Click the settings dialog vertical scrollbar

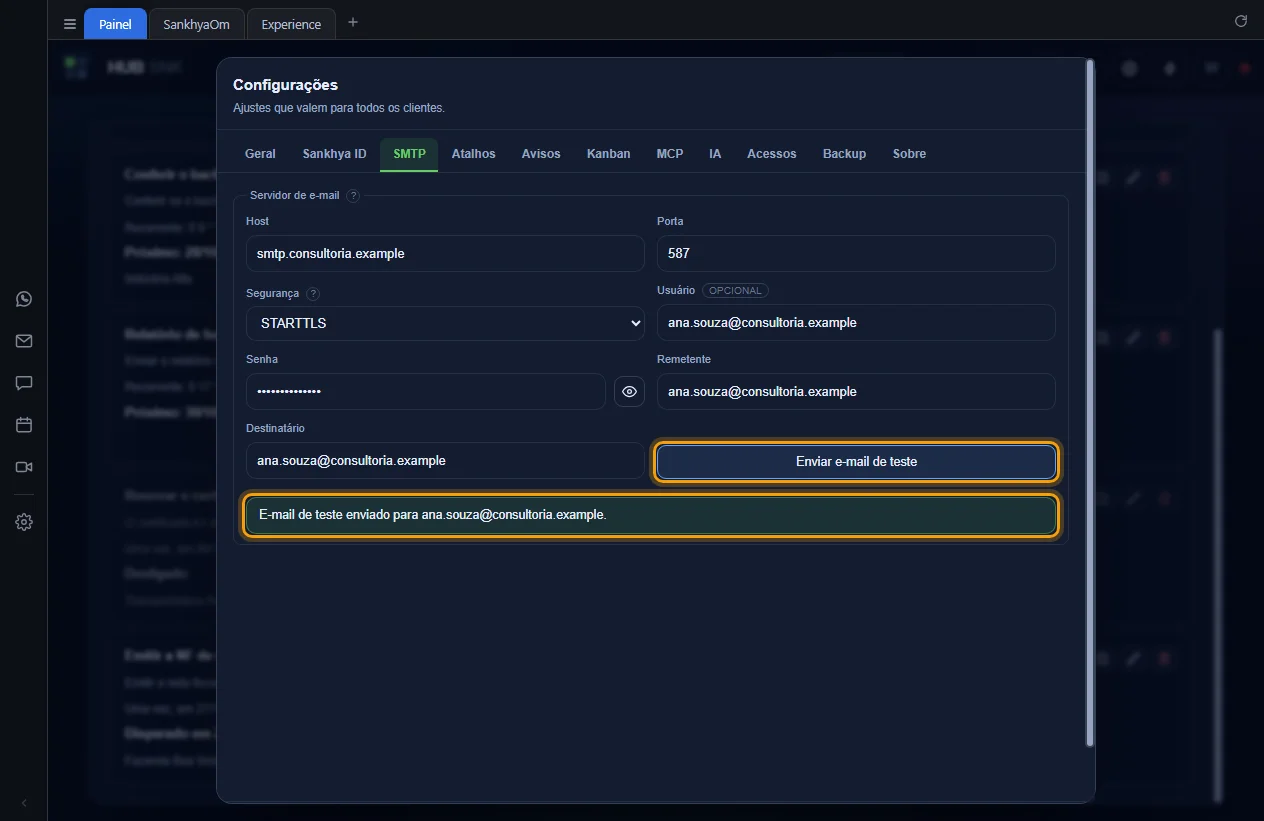[1090, 402]
